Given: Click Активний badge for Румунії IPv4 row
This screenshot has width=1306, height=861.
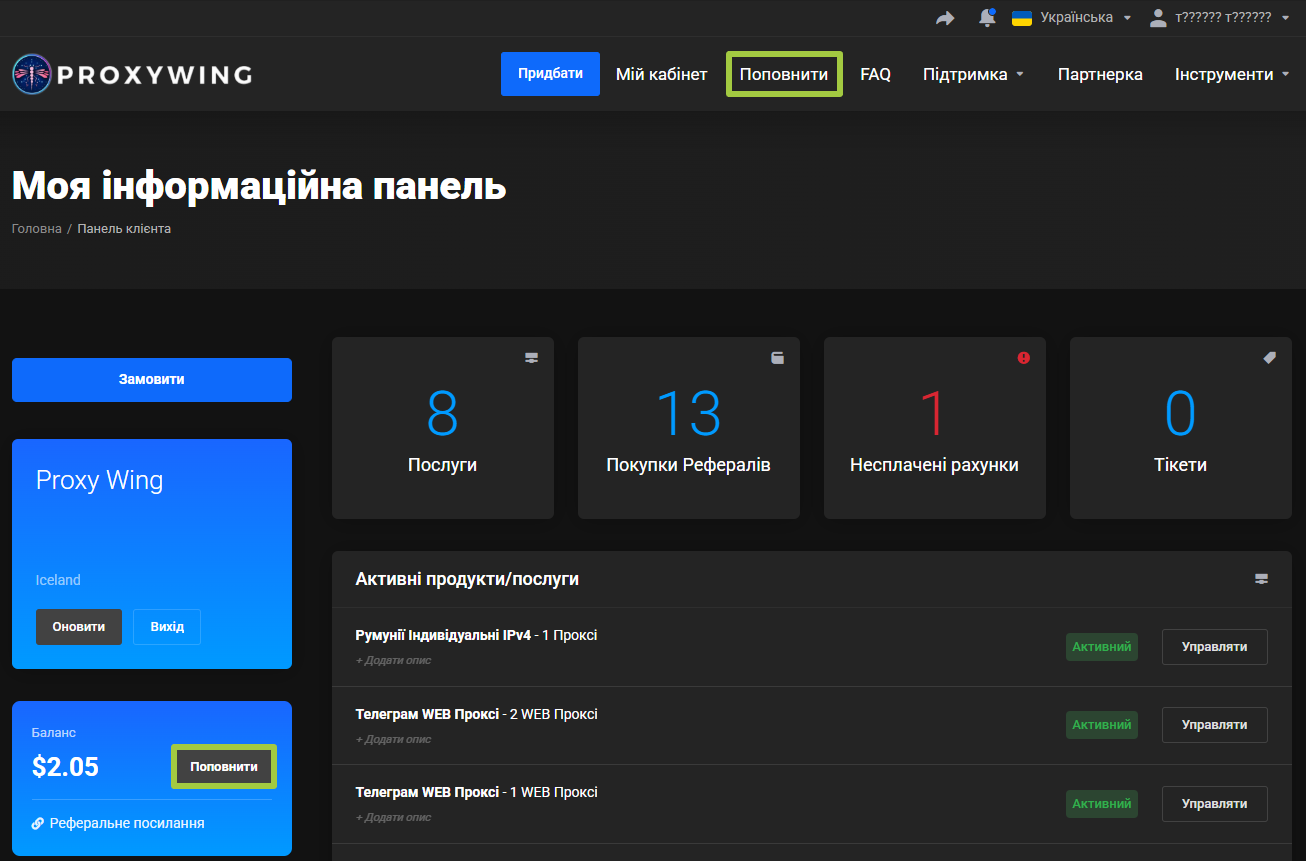Looking at the screenshot, I should click(x=1102, y=647).
